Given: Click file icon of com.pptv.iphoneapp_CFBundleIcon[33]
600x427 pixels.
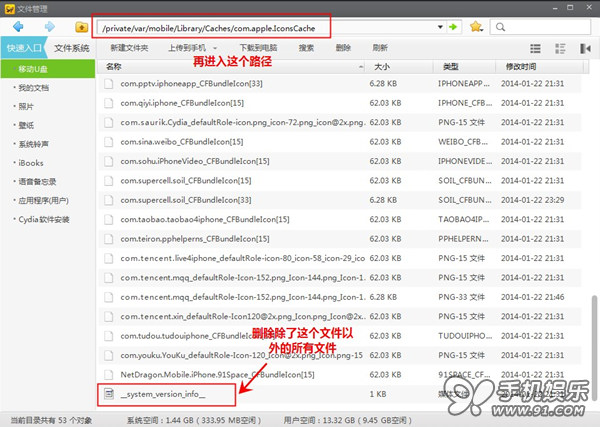Looking at the screenshot, I should 109,83.
